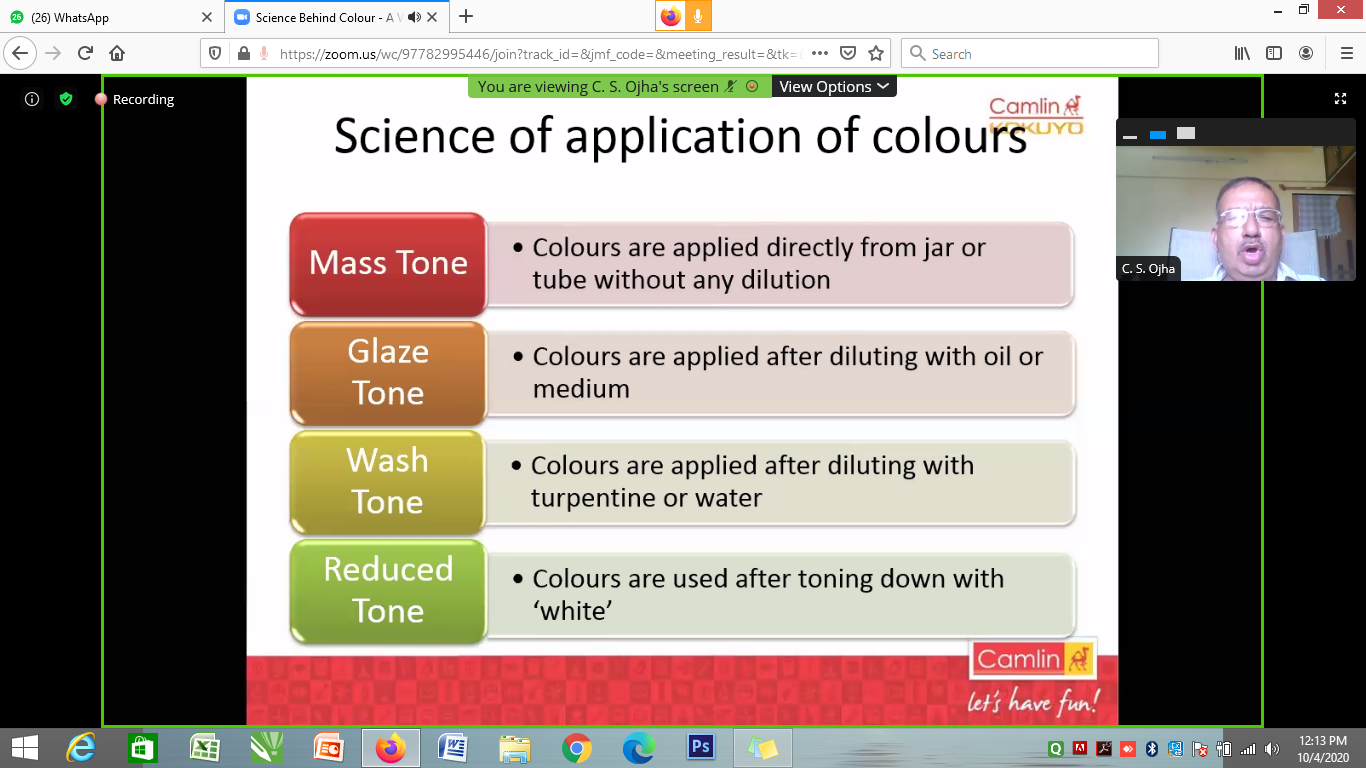Screen dimensions: 1366x768
Task: Toggle the Firefox sidebar view
Action: coord(1274,54)
